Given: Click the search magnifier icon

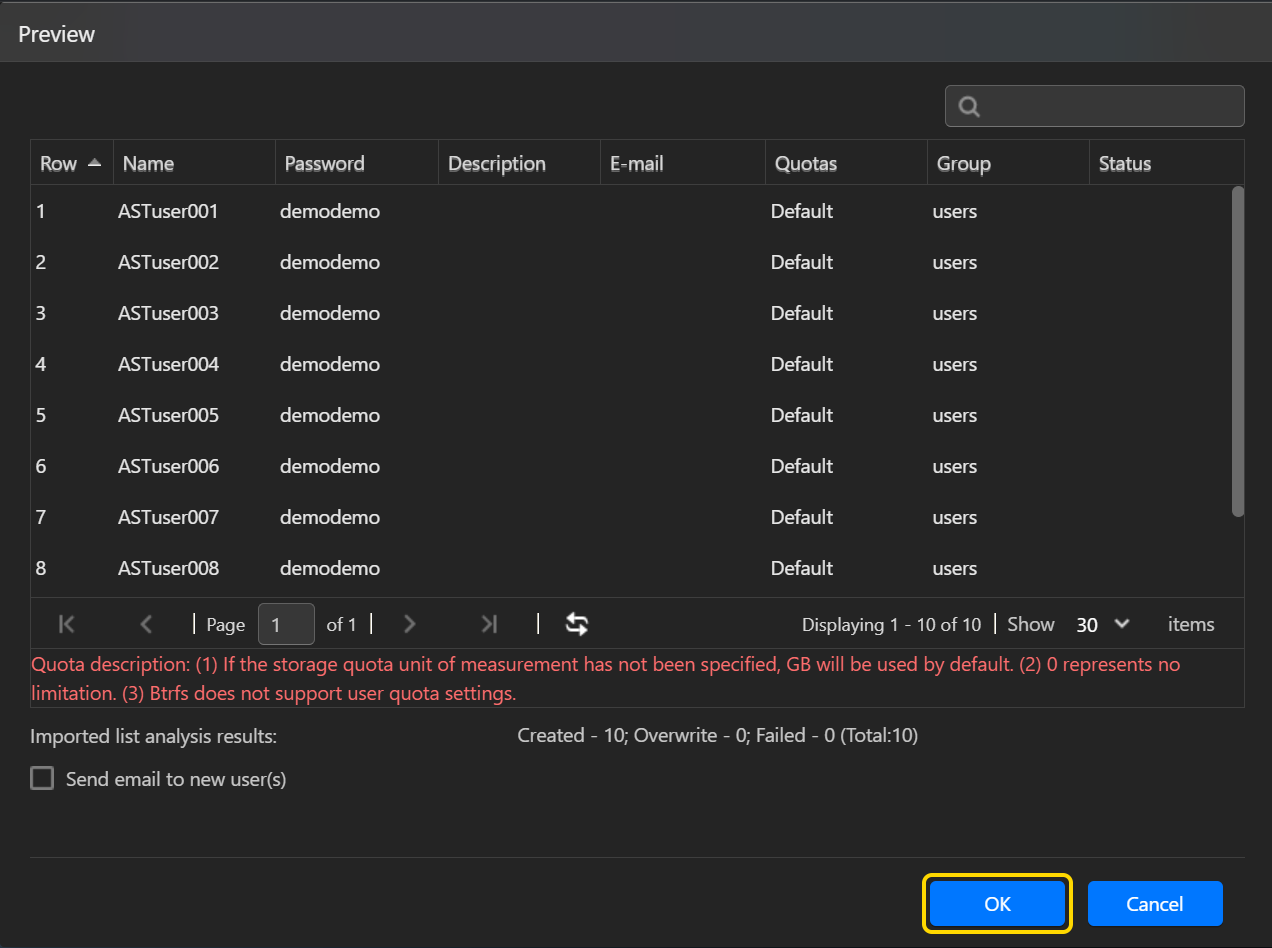Looking at the screenshot, I should point(968,107).
